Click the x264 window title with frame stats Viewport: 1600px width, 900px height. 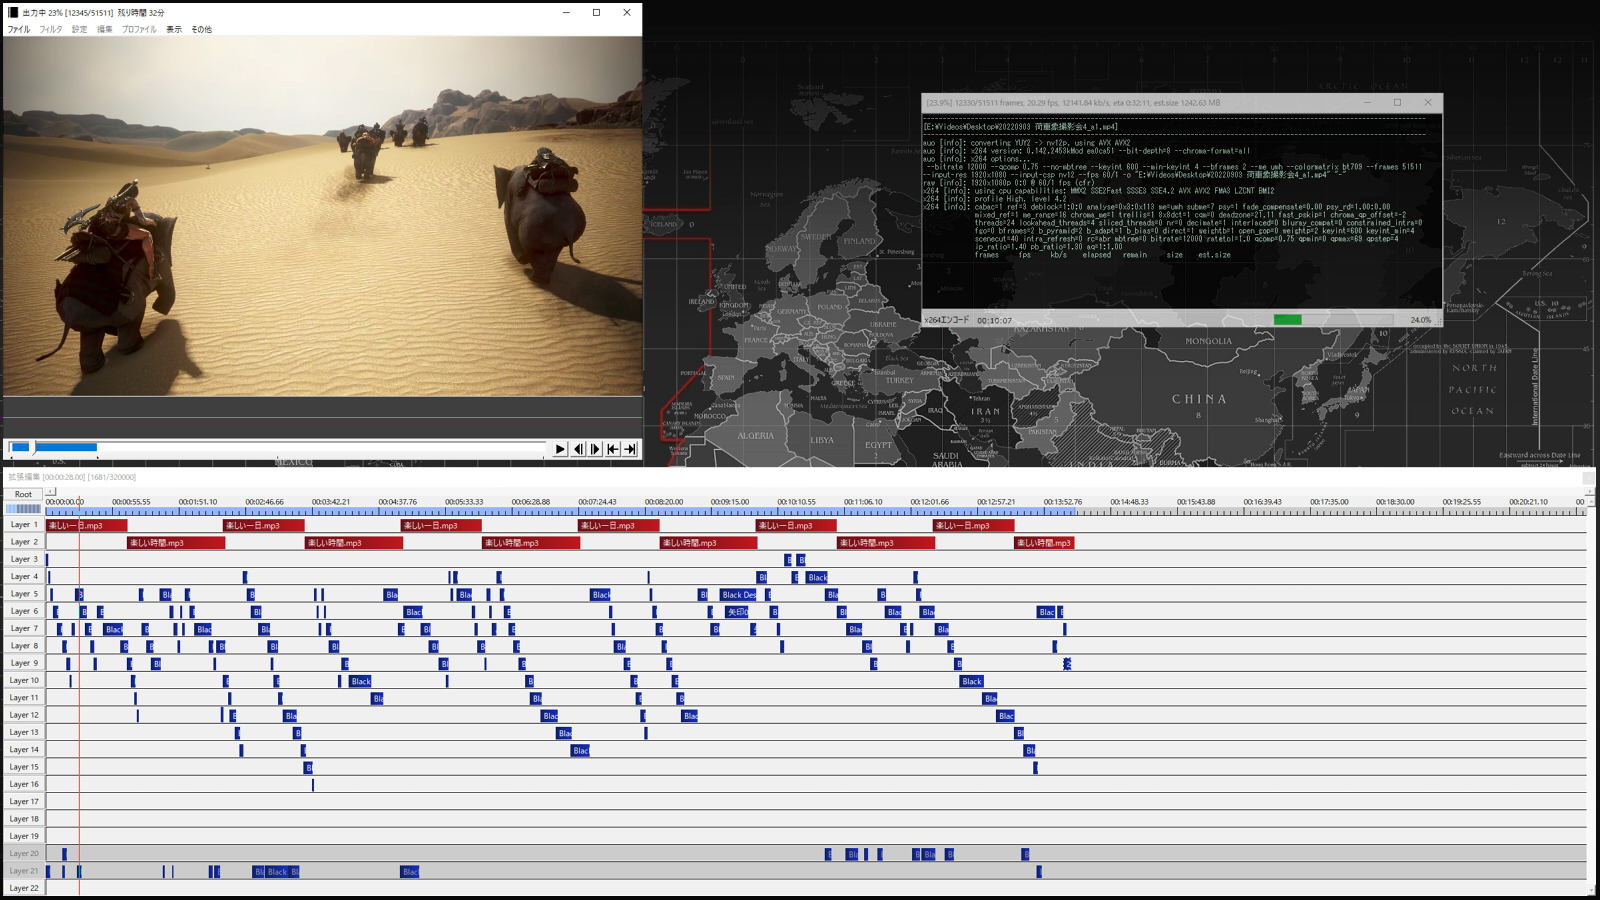coord(1073,103)
